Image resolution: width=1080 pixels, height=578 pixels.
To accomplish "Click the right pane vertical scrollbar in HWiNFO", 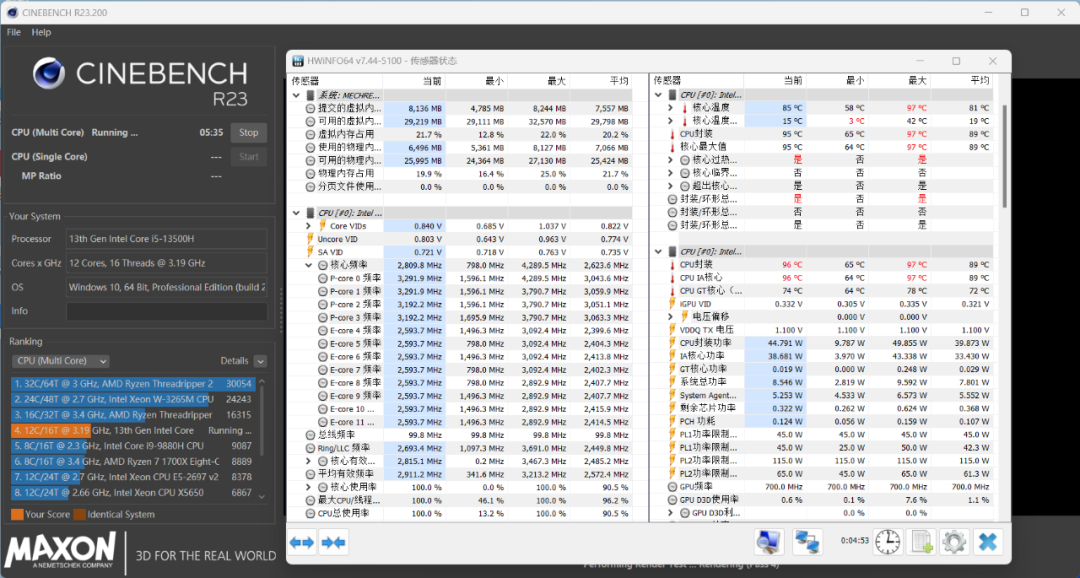I will pos(1003,156).
